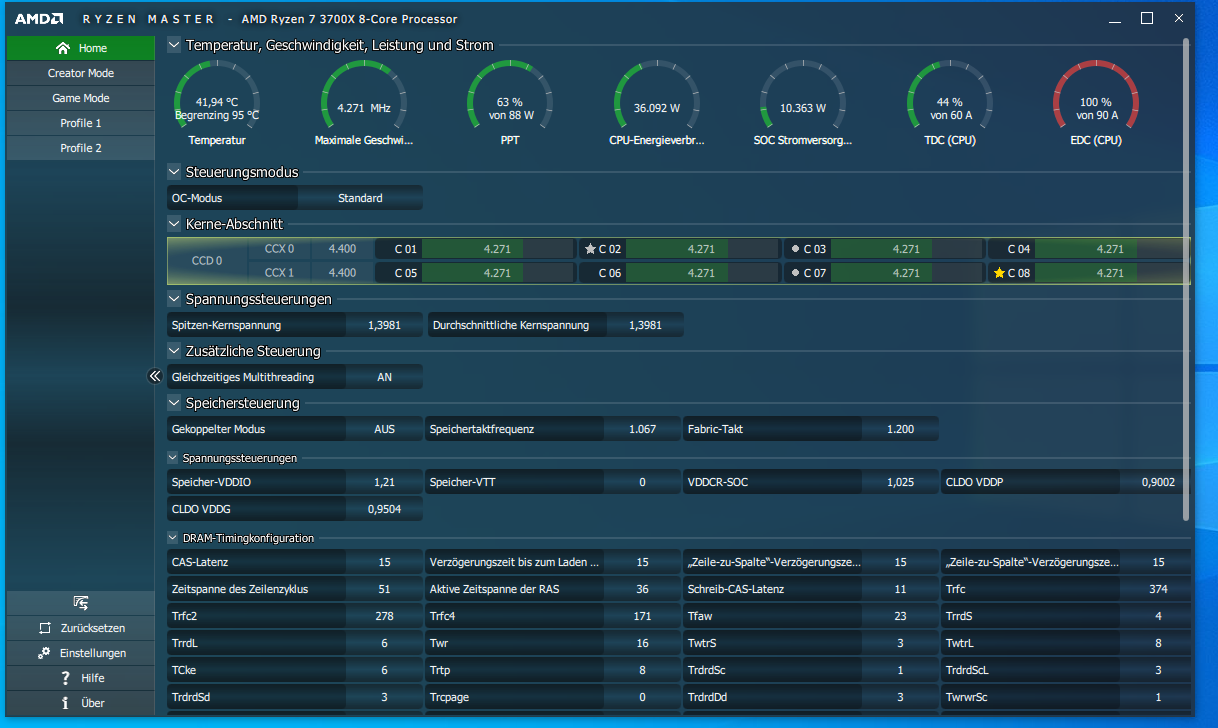The image size is (1218, 728).
Task: Click the gold star on core C 08
Action: (x=999, y=272)
